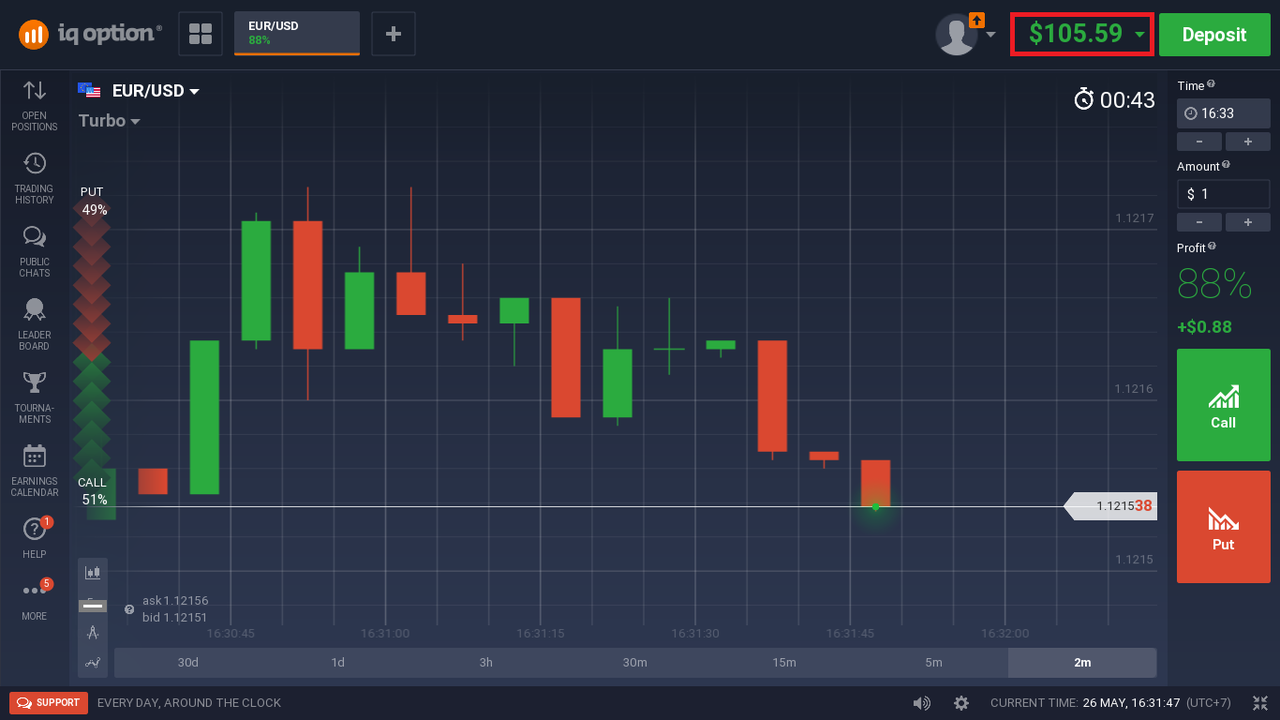1280x720 pixels.
Task: Decrease trade amount with minus
Action: coord(1199,222)
